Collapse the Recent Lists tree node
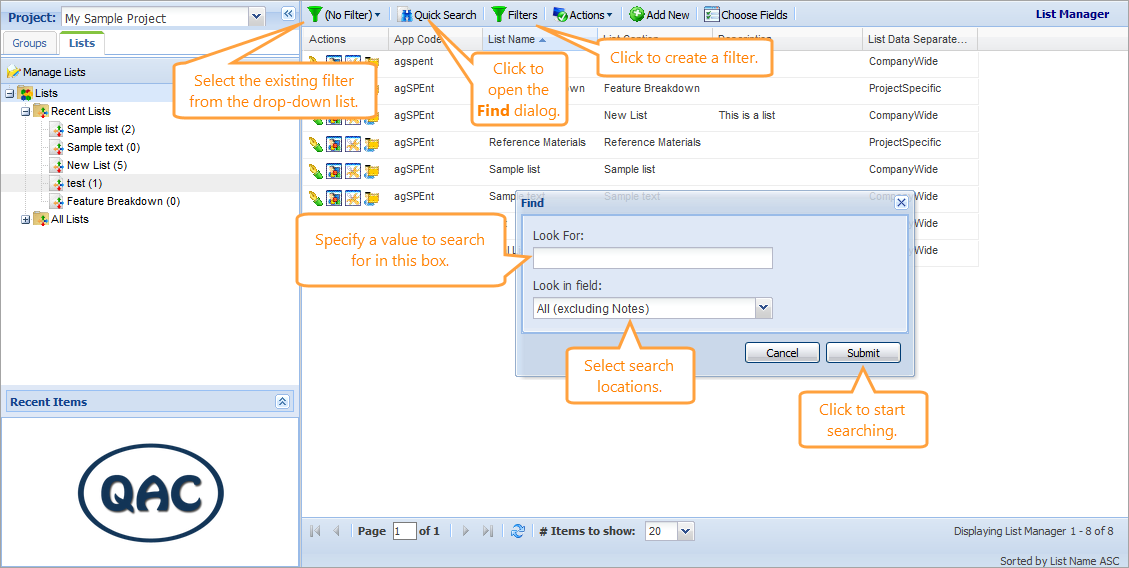This screenshot has width=1129, height=568. pyautogui.click(x=25, y=112)
